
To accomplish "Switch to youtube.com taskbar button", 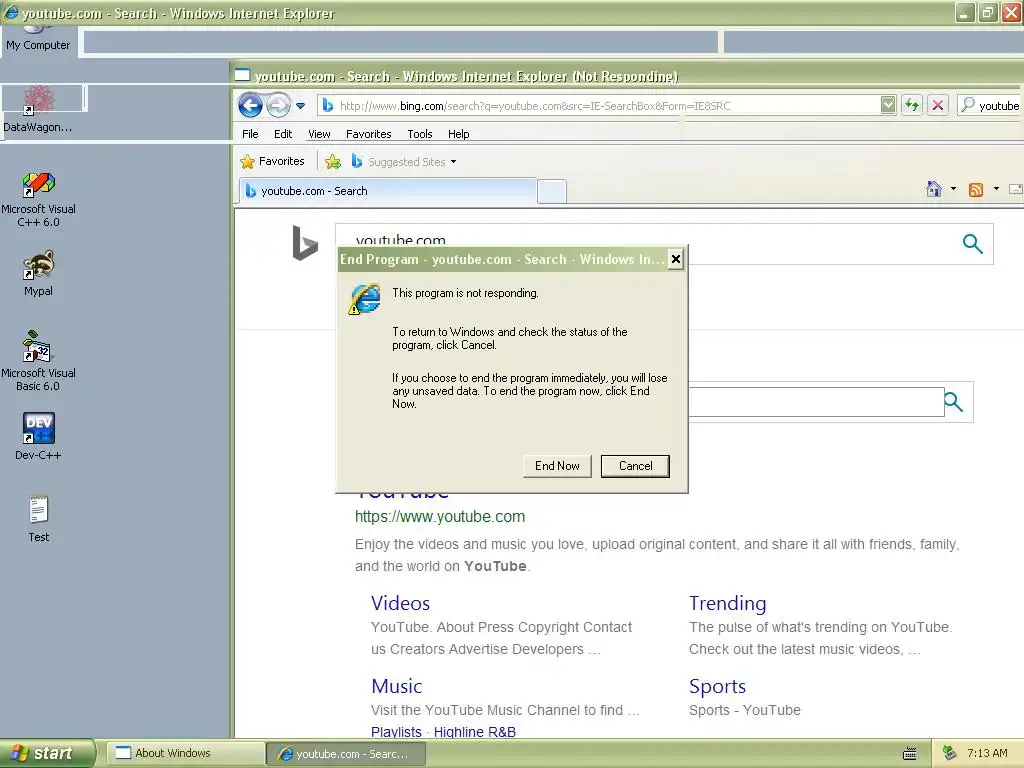I will click(346, 754).
